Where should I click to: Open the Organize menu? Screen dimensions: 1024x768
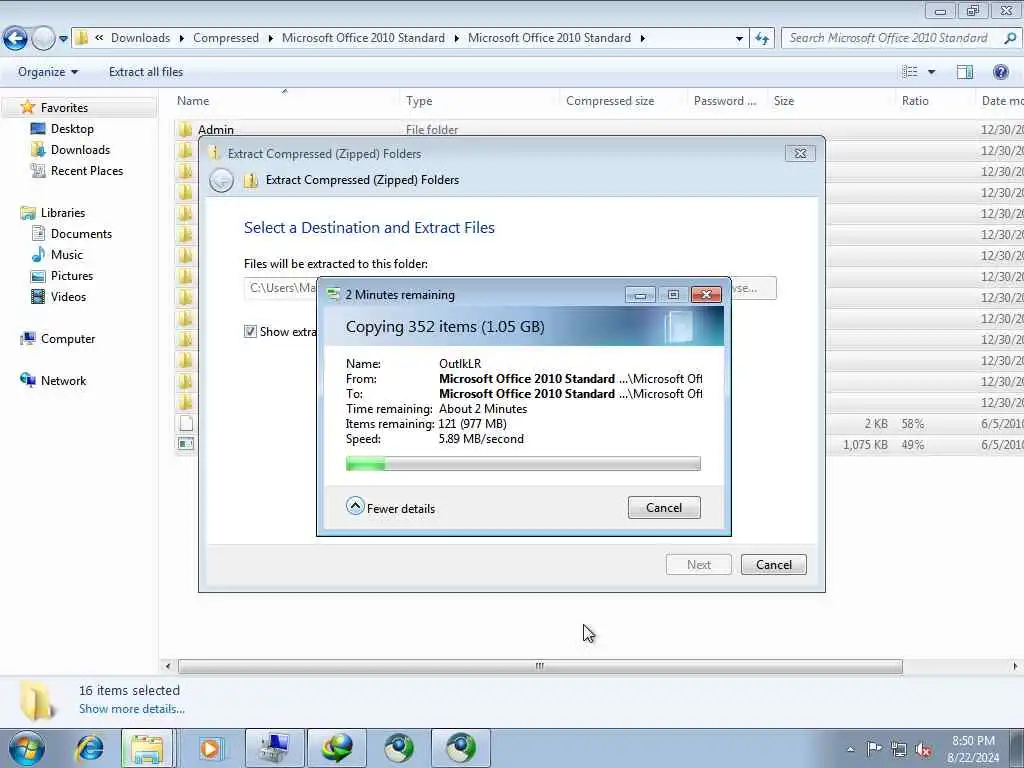(x=48, y=72)
